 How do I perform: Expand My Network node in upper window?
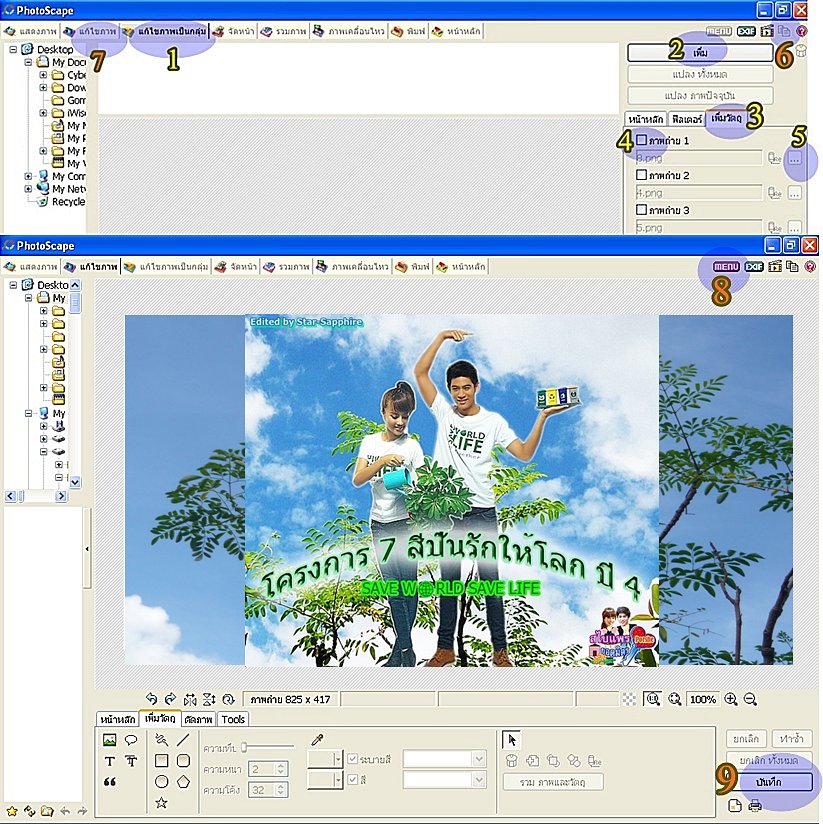pyautogui.click(x=28, y=189)
